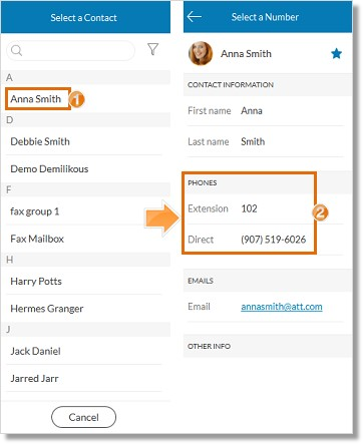Click the contact search field

coord(70,50)
